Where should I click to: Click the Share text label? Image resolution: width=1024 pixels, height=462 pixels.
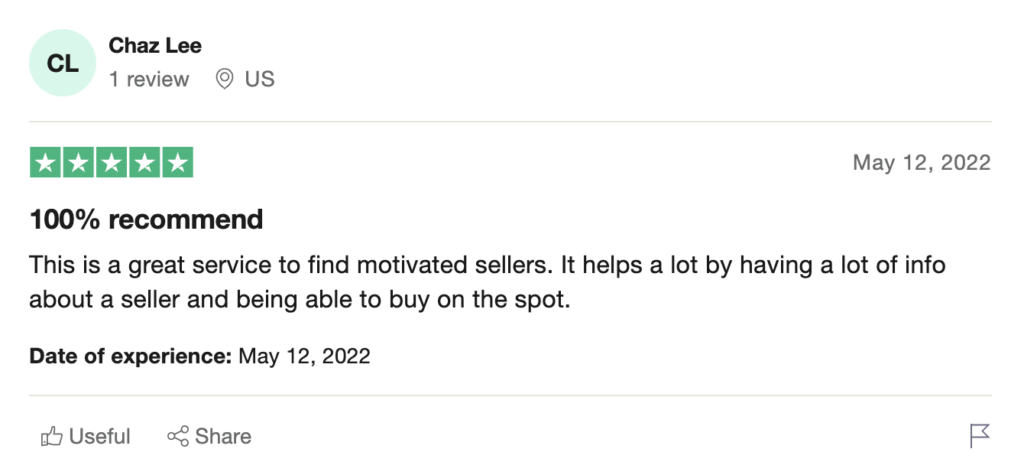[223, 436]
